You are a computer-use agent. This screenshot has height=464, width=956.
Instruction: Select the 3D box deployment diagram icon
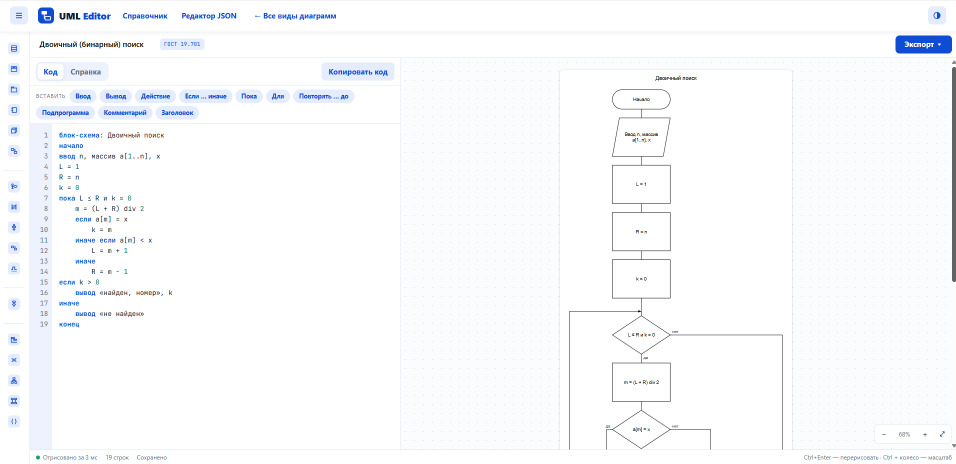(x=15, y=130)
